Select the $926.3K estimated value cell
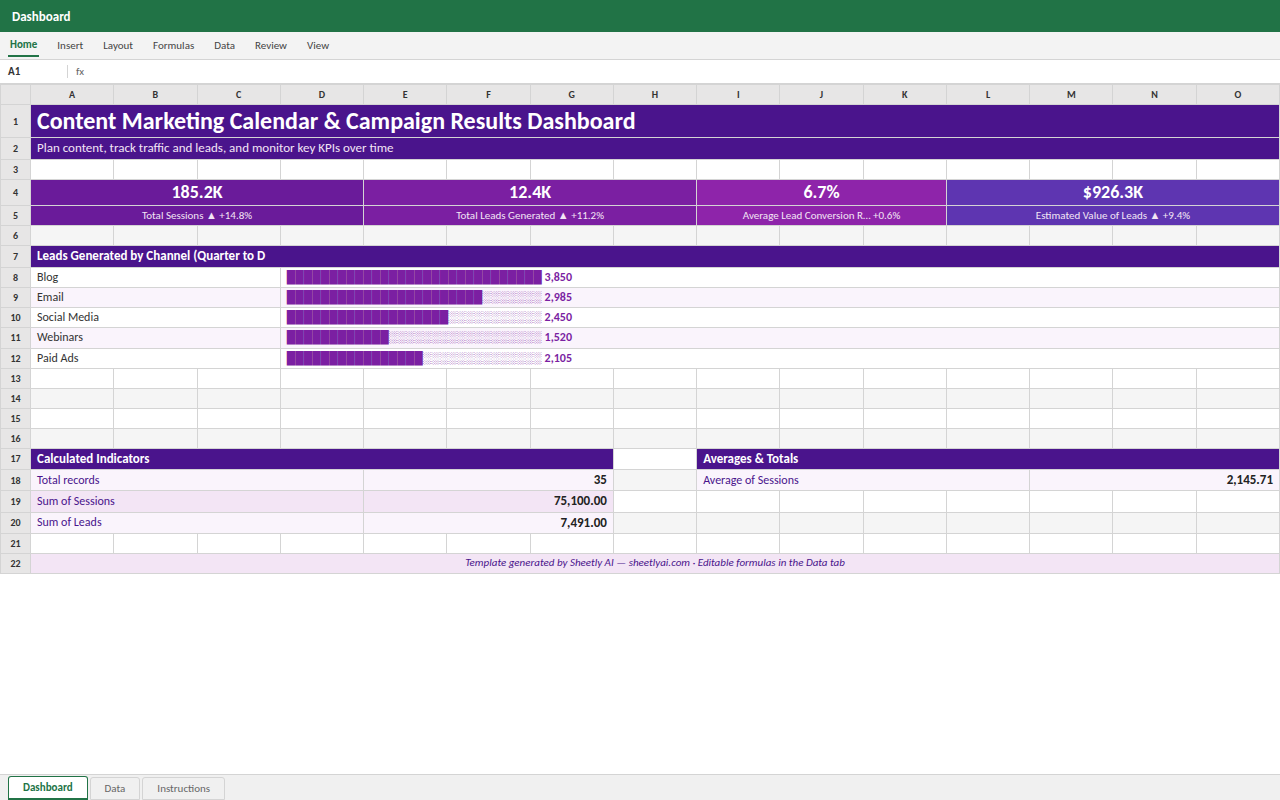This screenshot has width=1280, height=800. tap(1113, 192)
